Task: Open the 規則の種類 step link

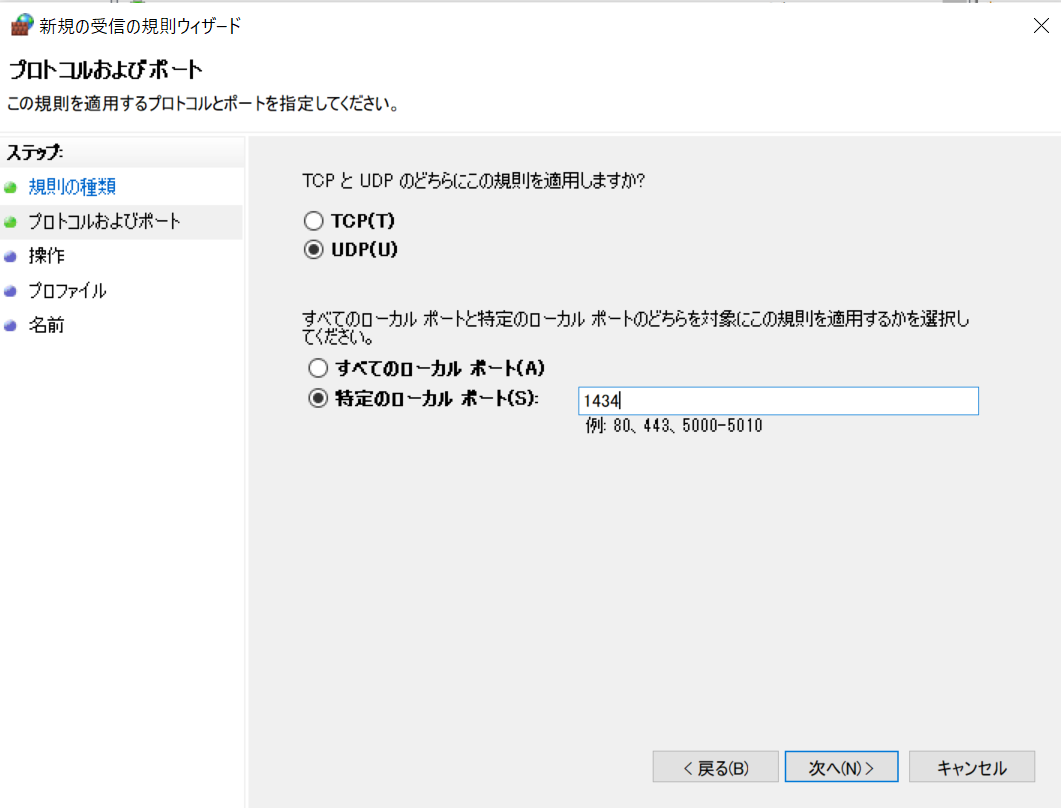Action: [72, 187]
